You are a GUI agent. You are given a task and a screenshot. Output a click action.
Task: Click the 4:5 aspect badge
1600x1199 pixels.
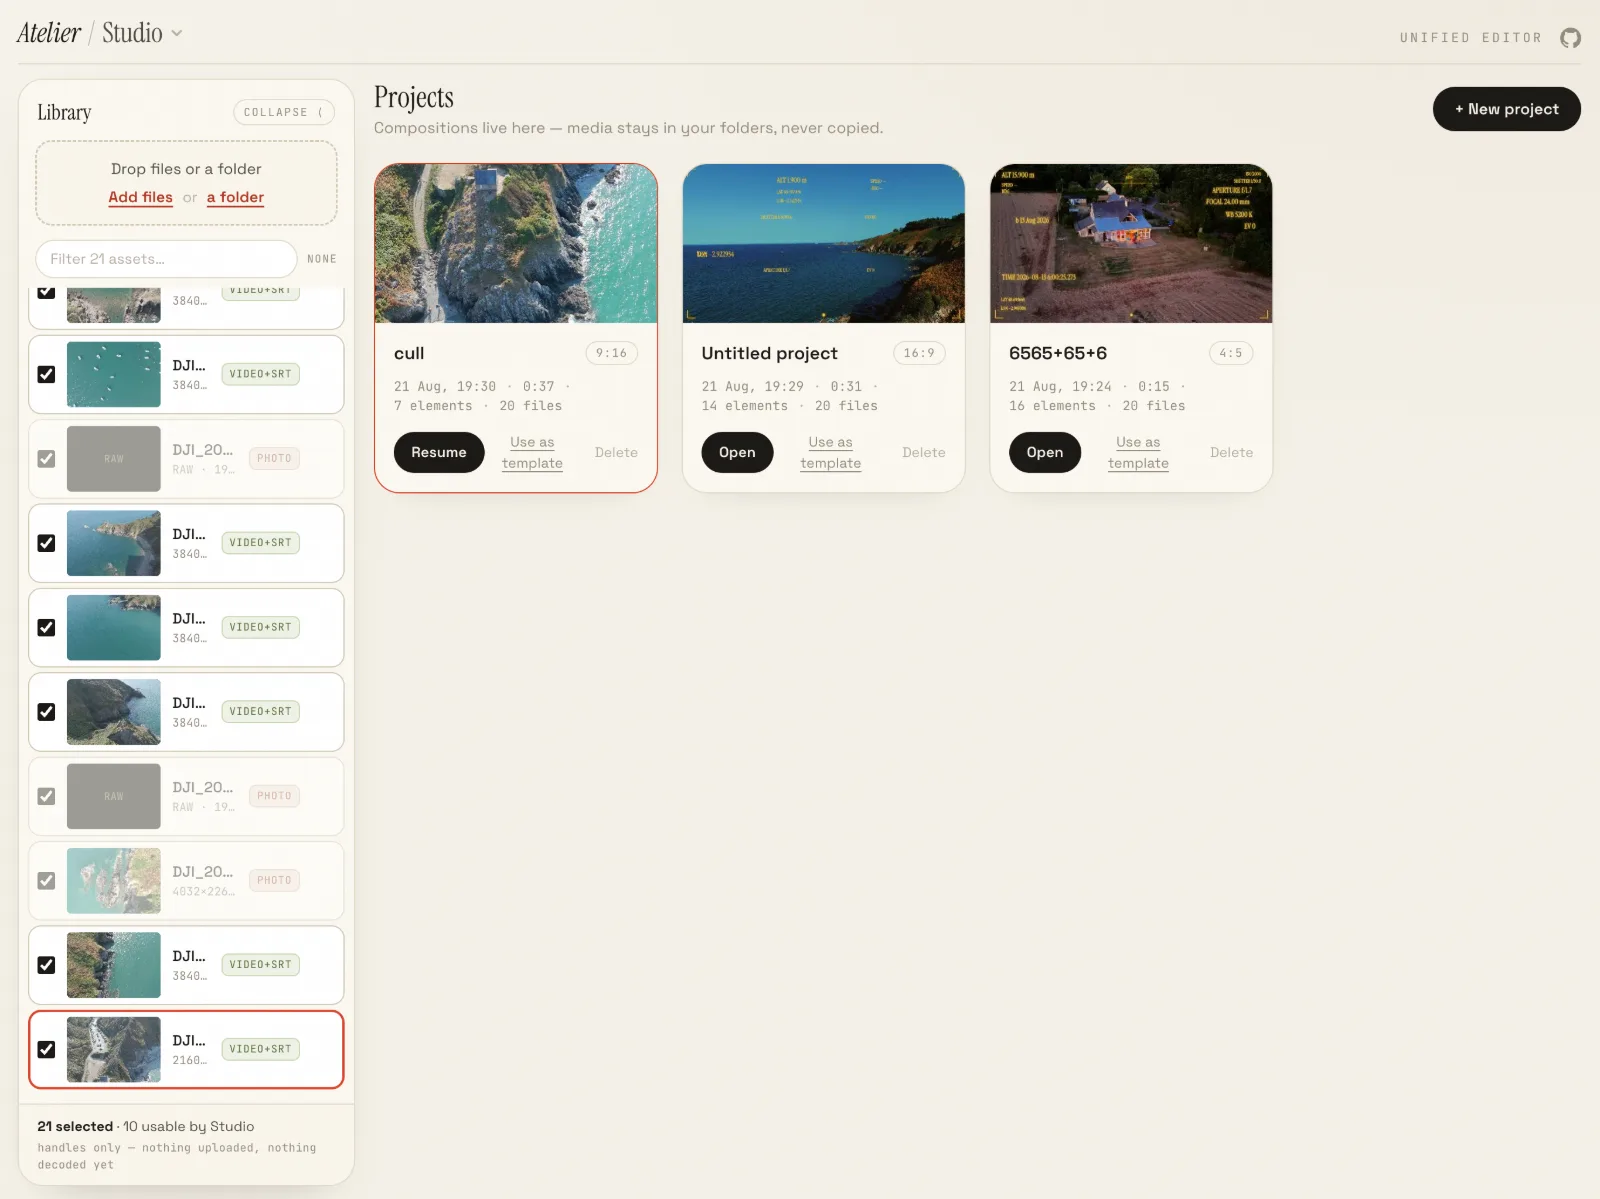(1230, 353)
